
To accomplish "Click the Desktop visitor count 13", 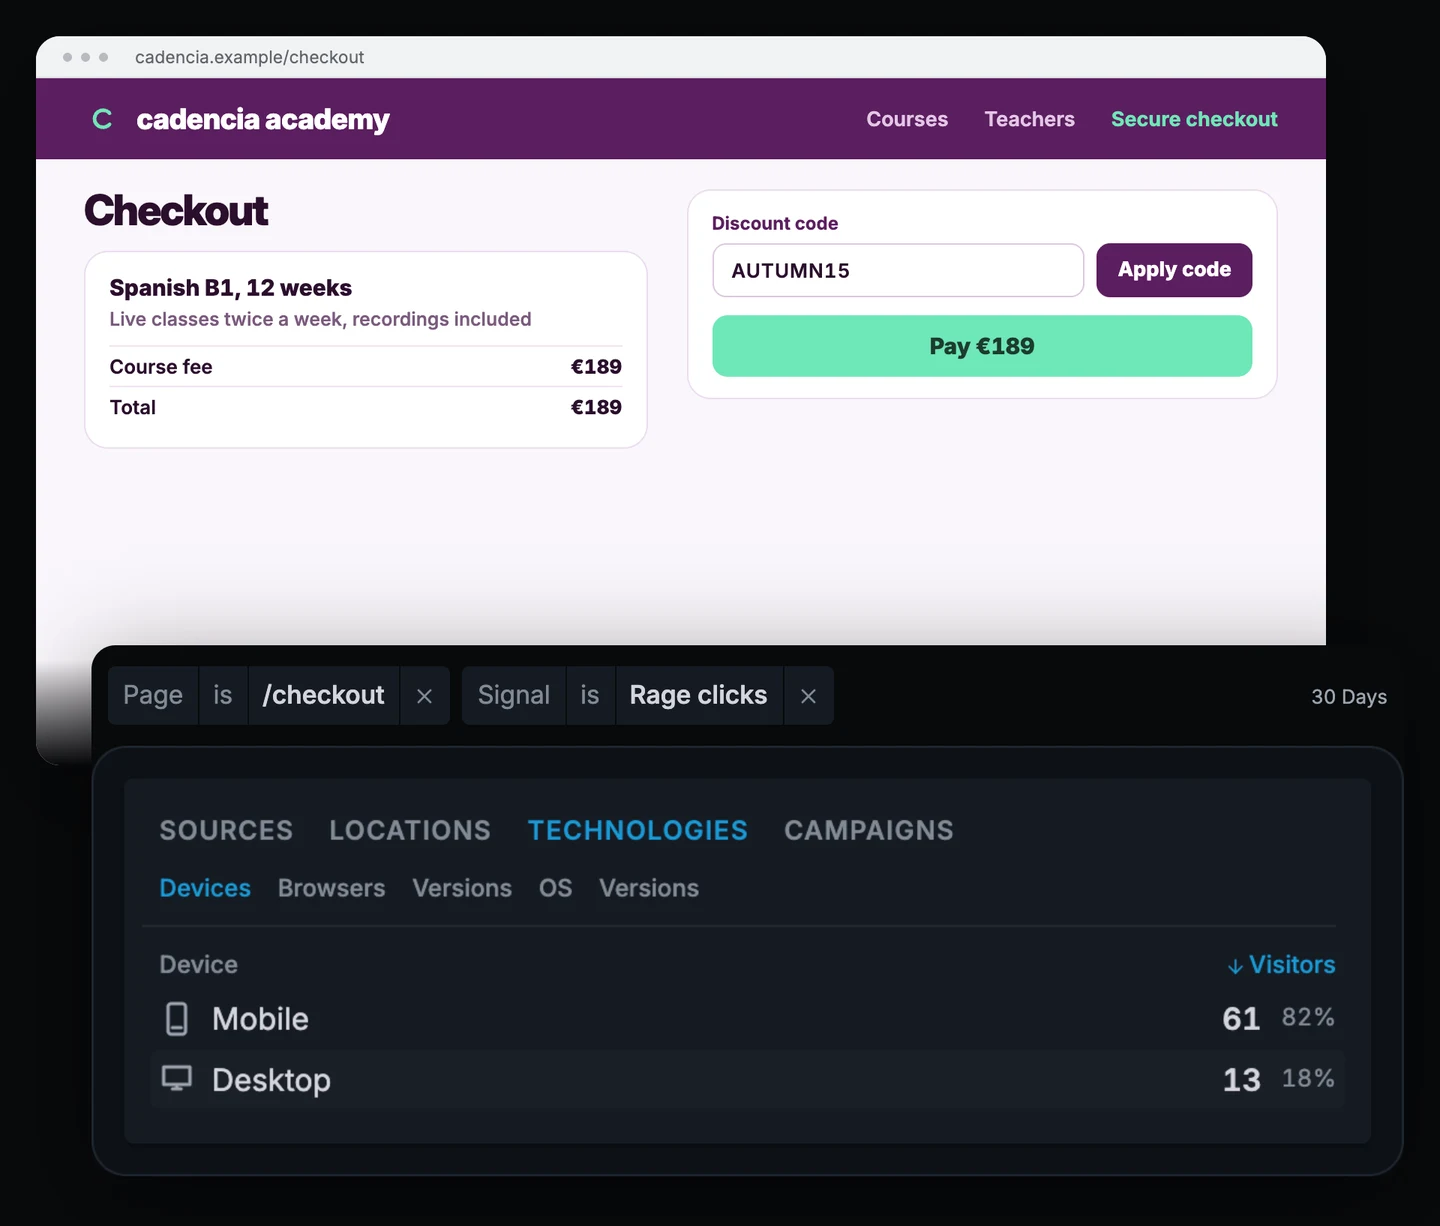I will (1242, 1080).
